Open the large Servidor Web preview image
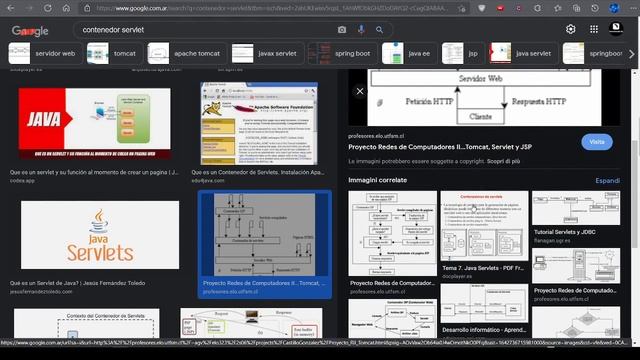The height and width of the screenshot is (360, 640). (x=484, y=97)
